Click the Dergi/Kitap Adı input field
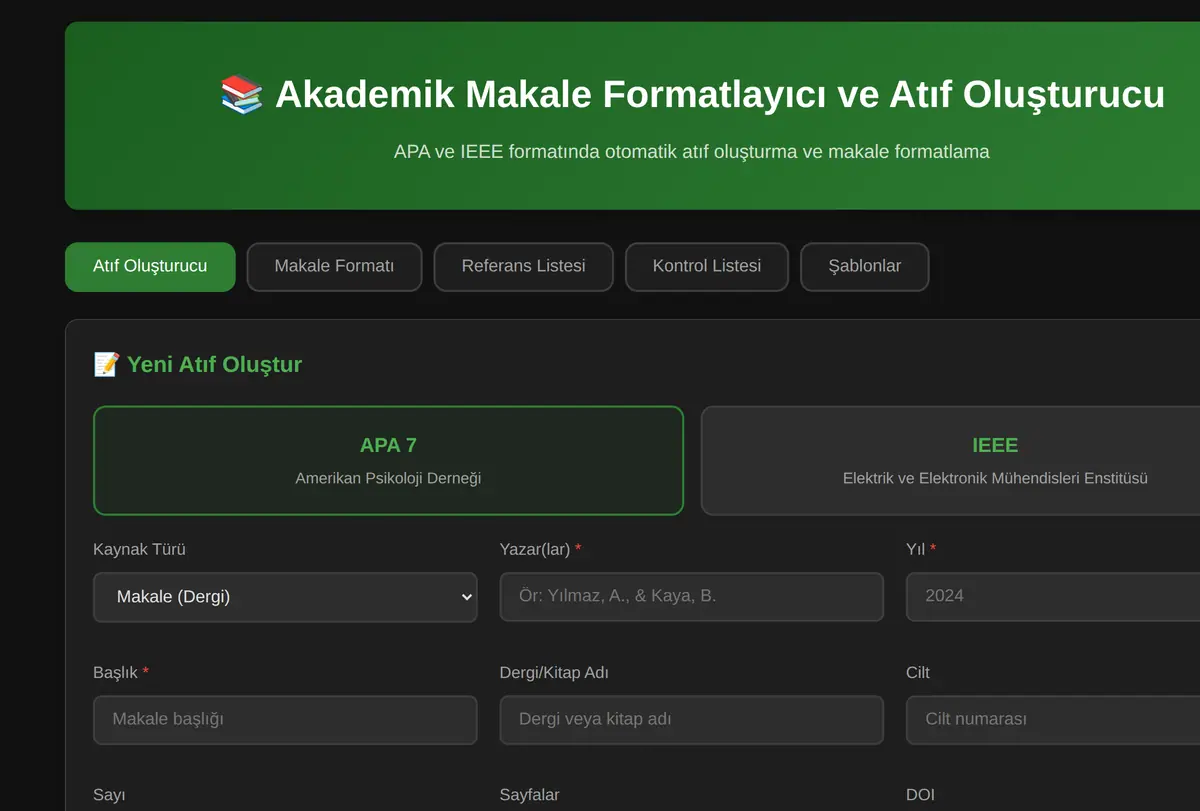 692,720
